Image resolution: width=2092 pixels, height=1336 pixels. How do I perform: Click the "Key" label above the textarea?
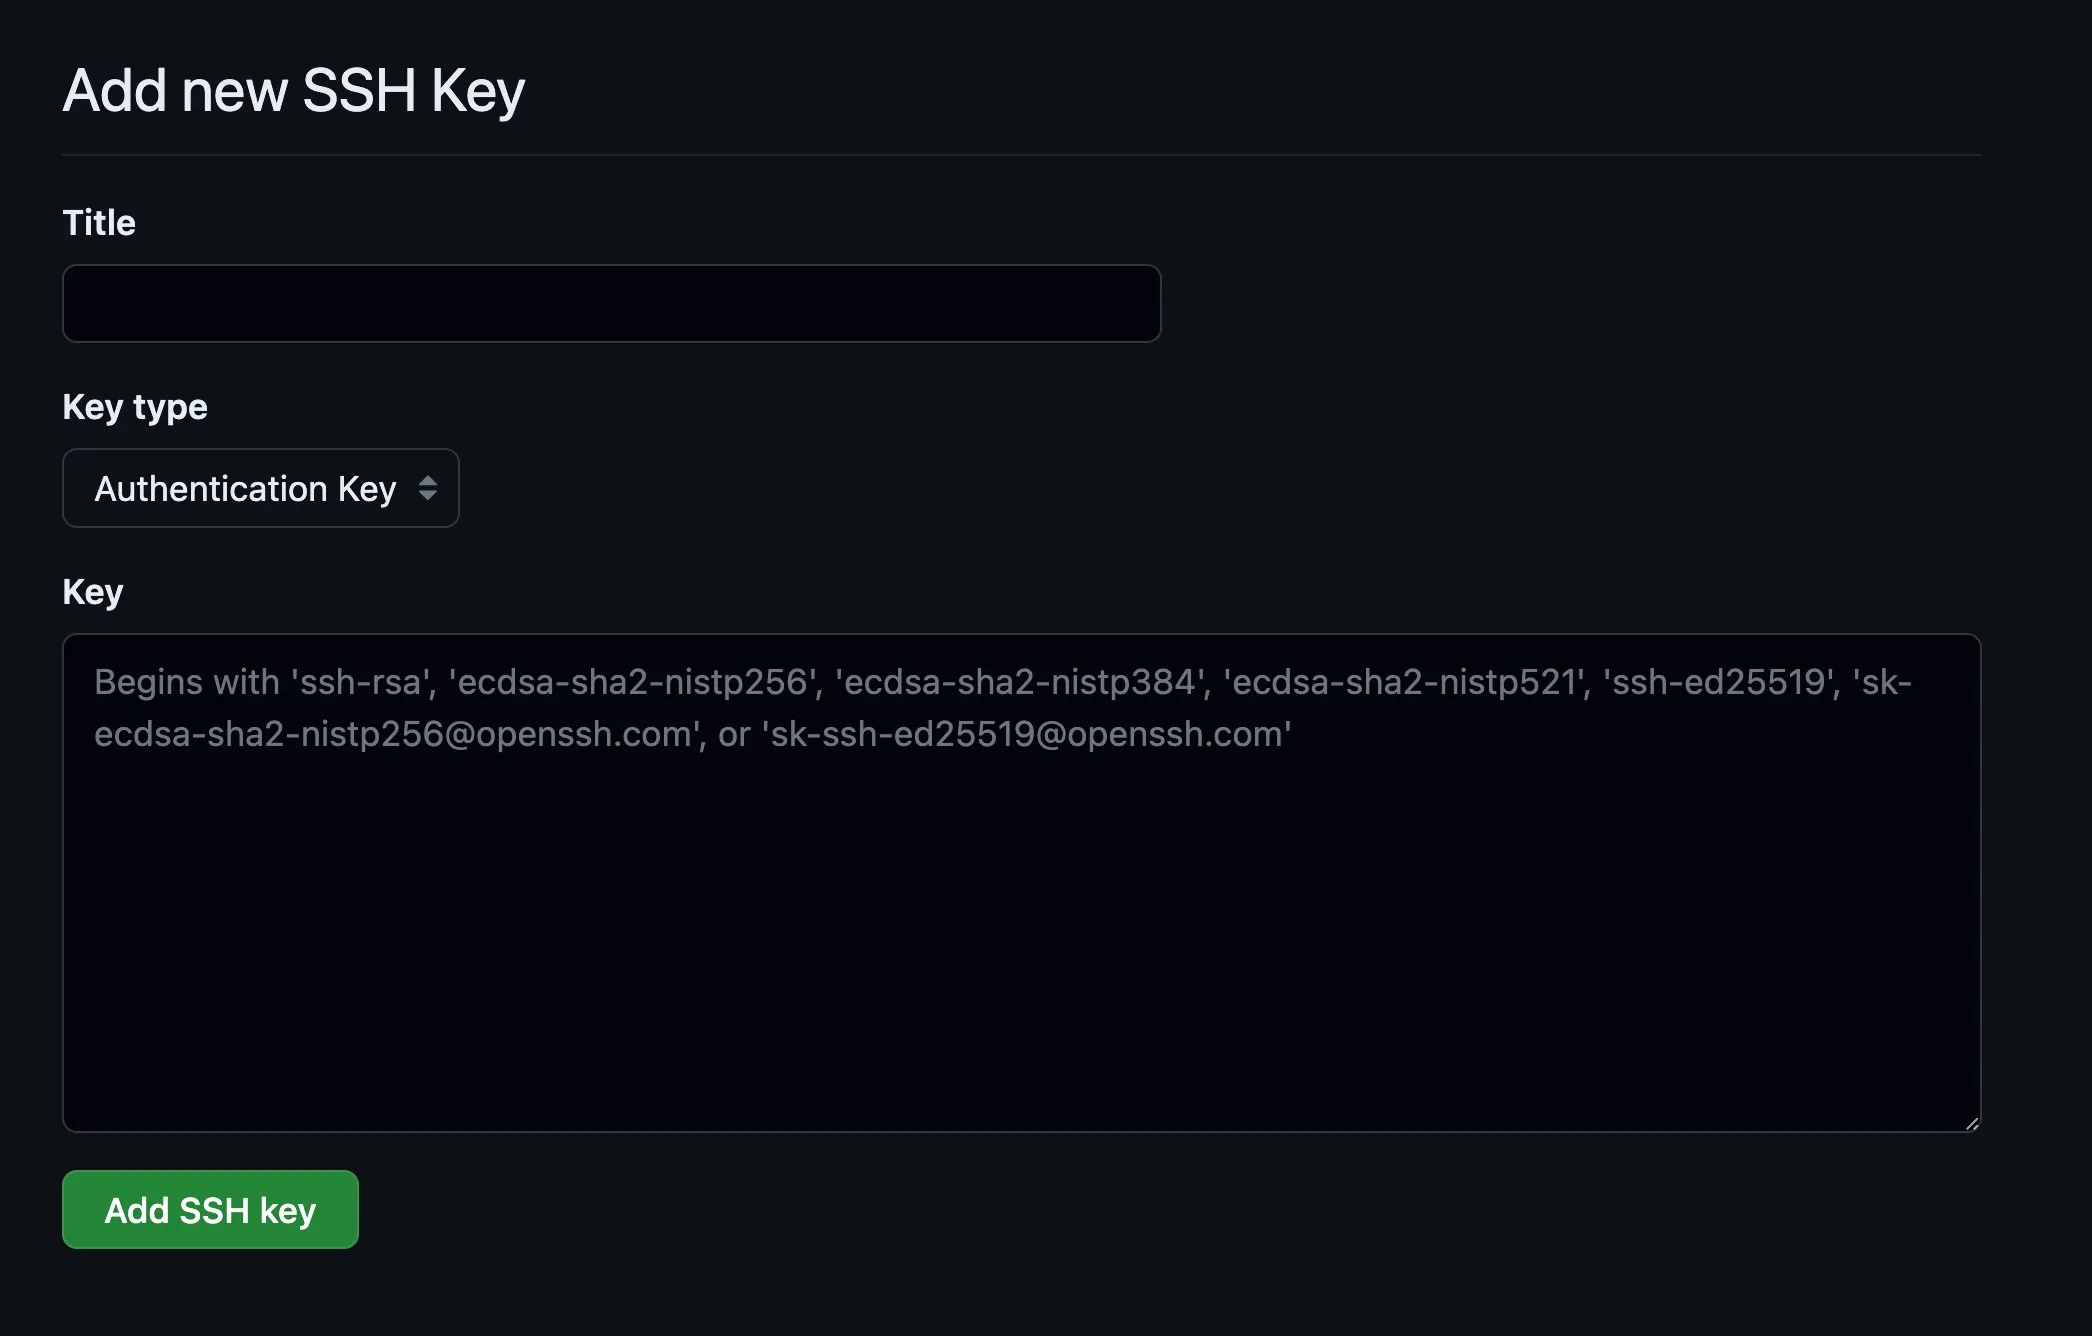(x=93, y=592)
